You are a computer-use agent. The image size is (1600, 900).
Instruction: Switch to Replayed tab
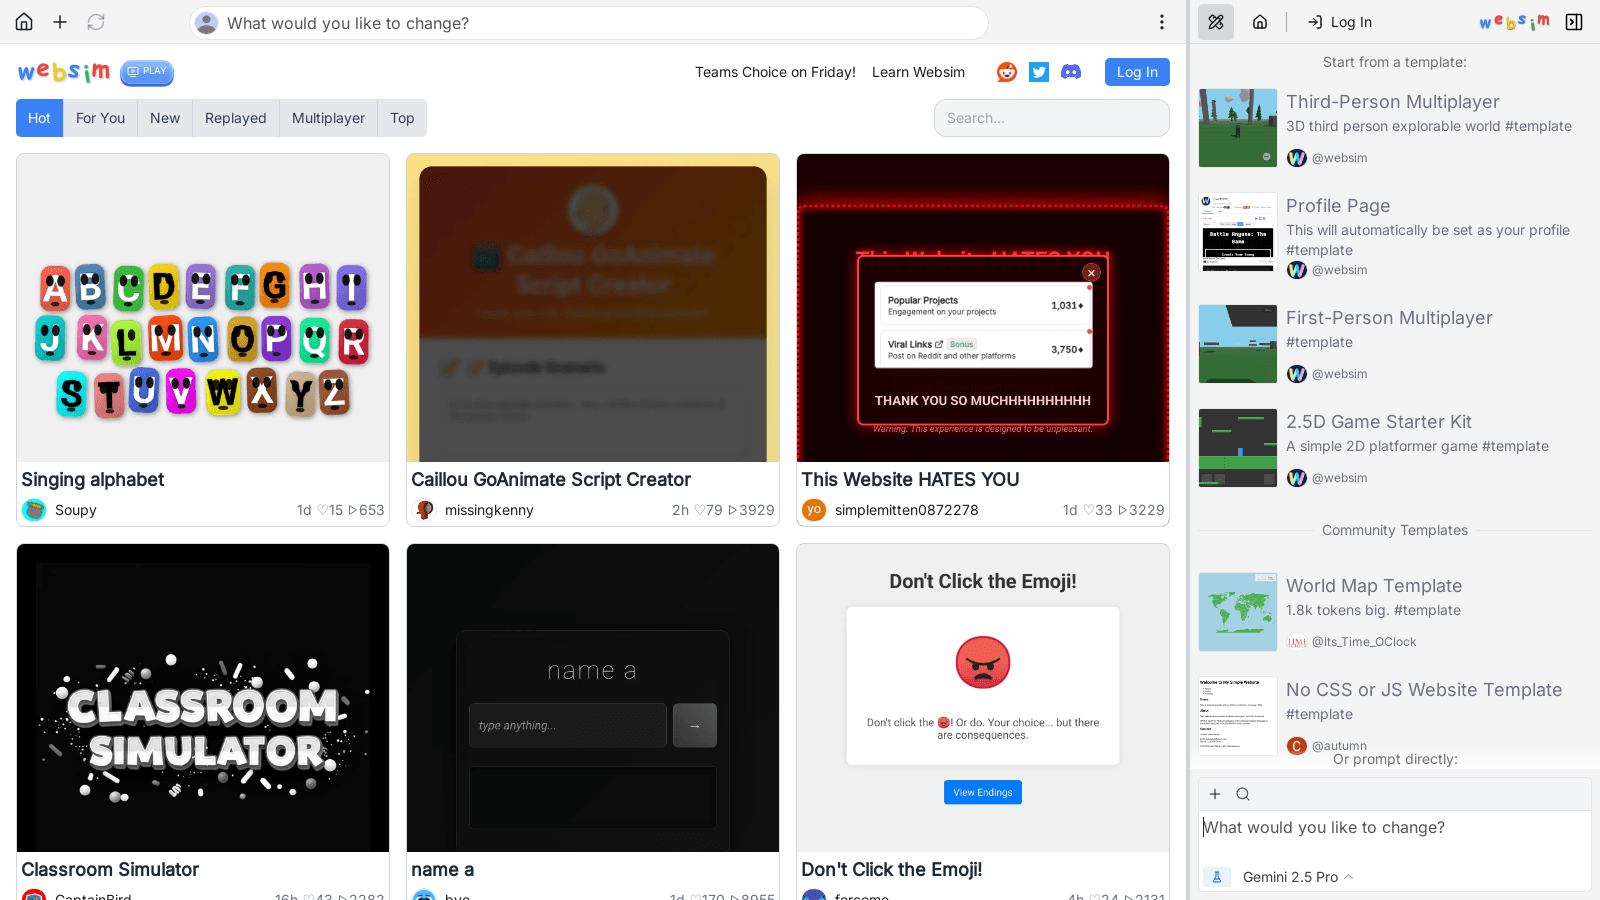[235, 118]
